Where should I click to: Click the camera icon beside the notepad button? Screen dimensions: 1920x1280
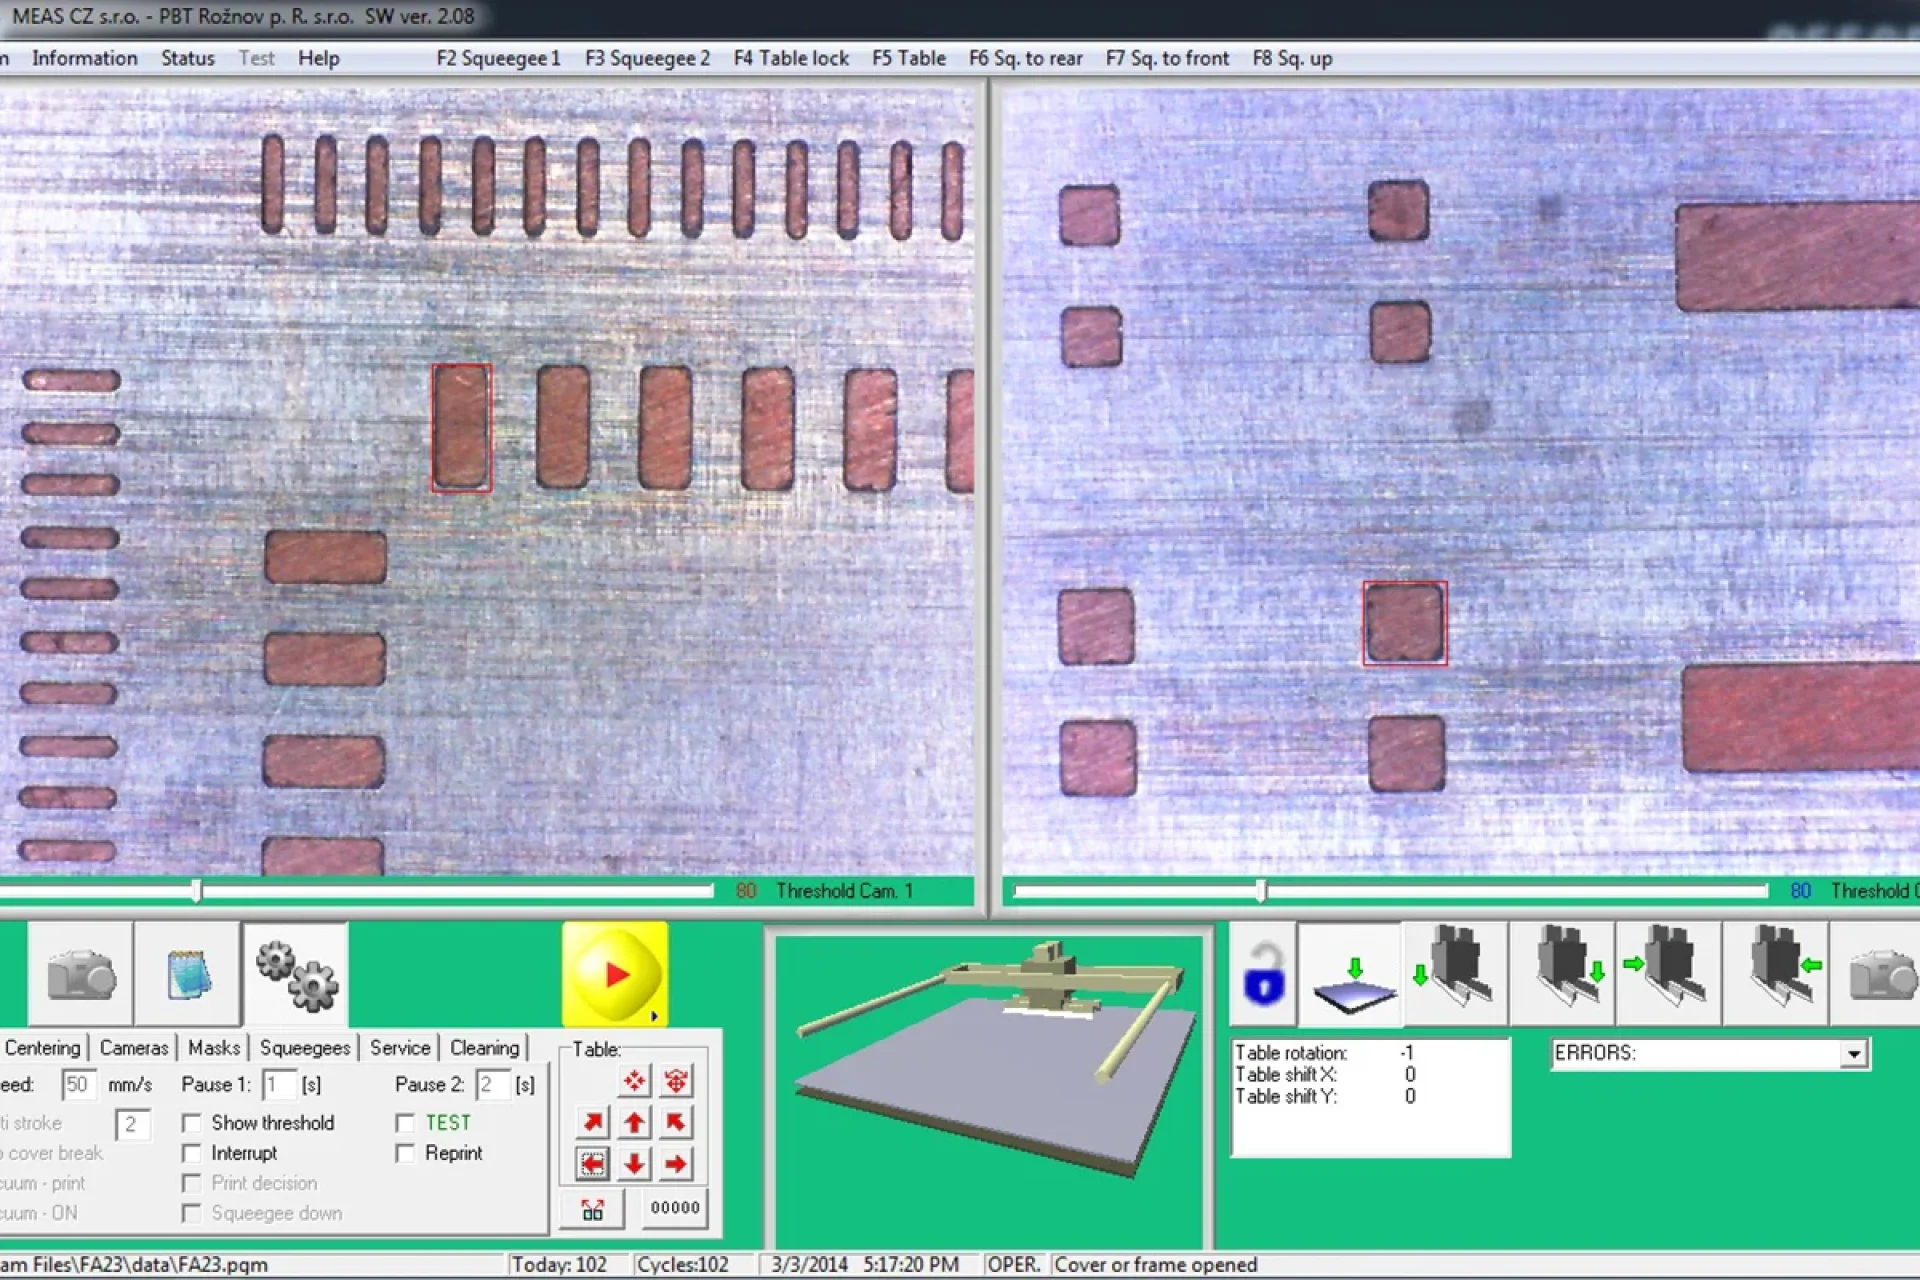click(81, 974)
